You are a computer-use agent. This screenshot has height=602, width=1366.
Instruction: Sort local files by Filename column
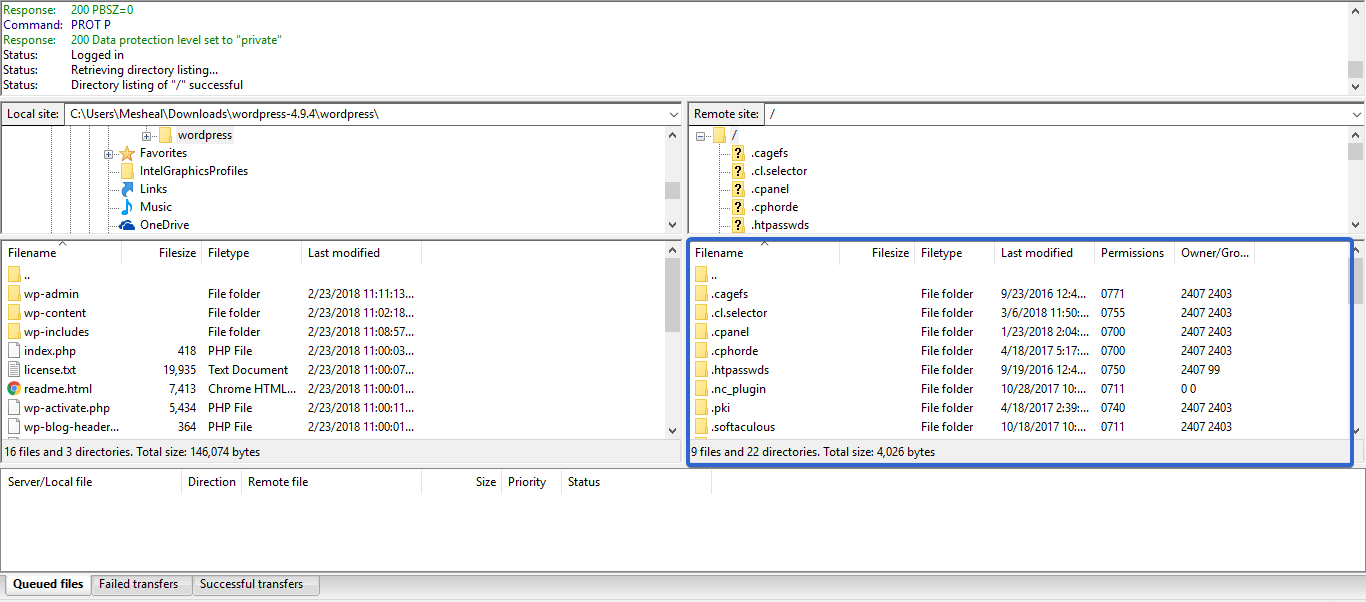[62, 253]
